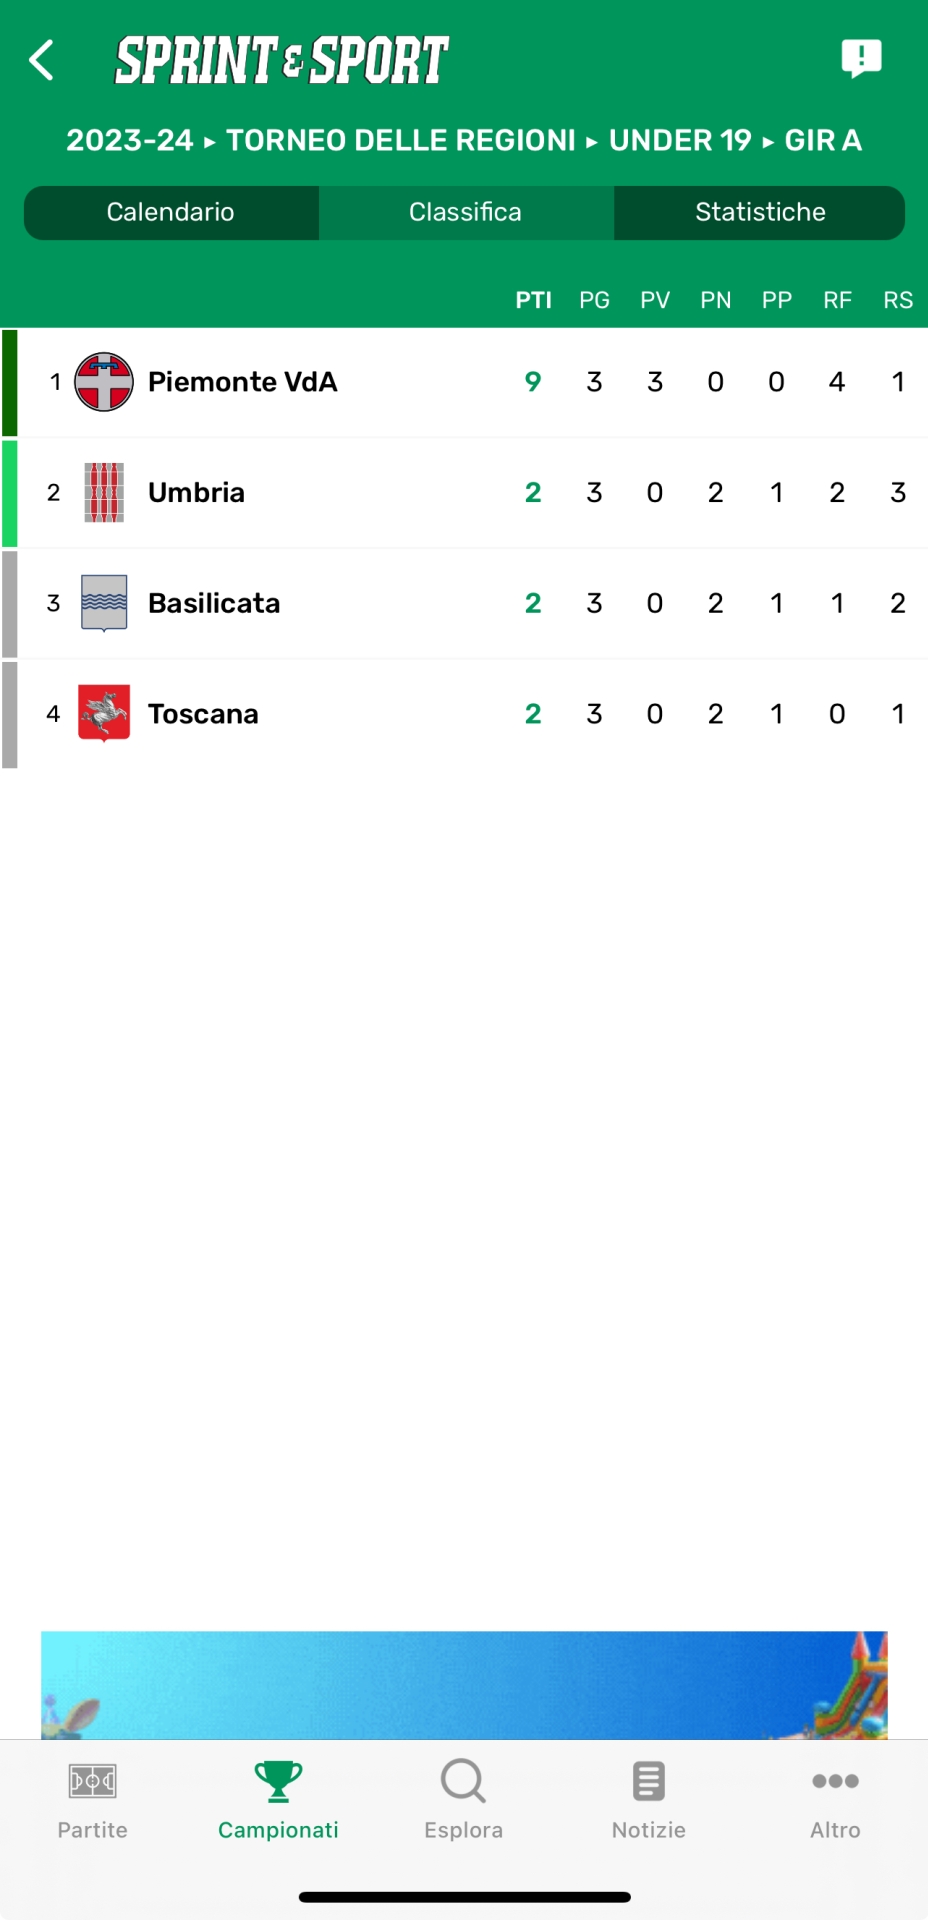This screenshot has width=928, height=1920.
Task: Tap the Sprint e Sport logo
Action: [282, 60]
